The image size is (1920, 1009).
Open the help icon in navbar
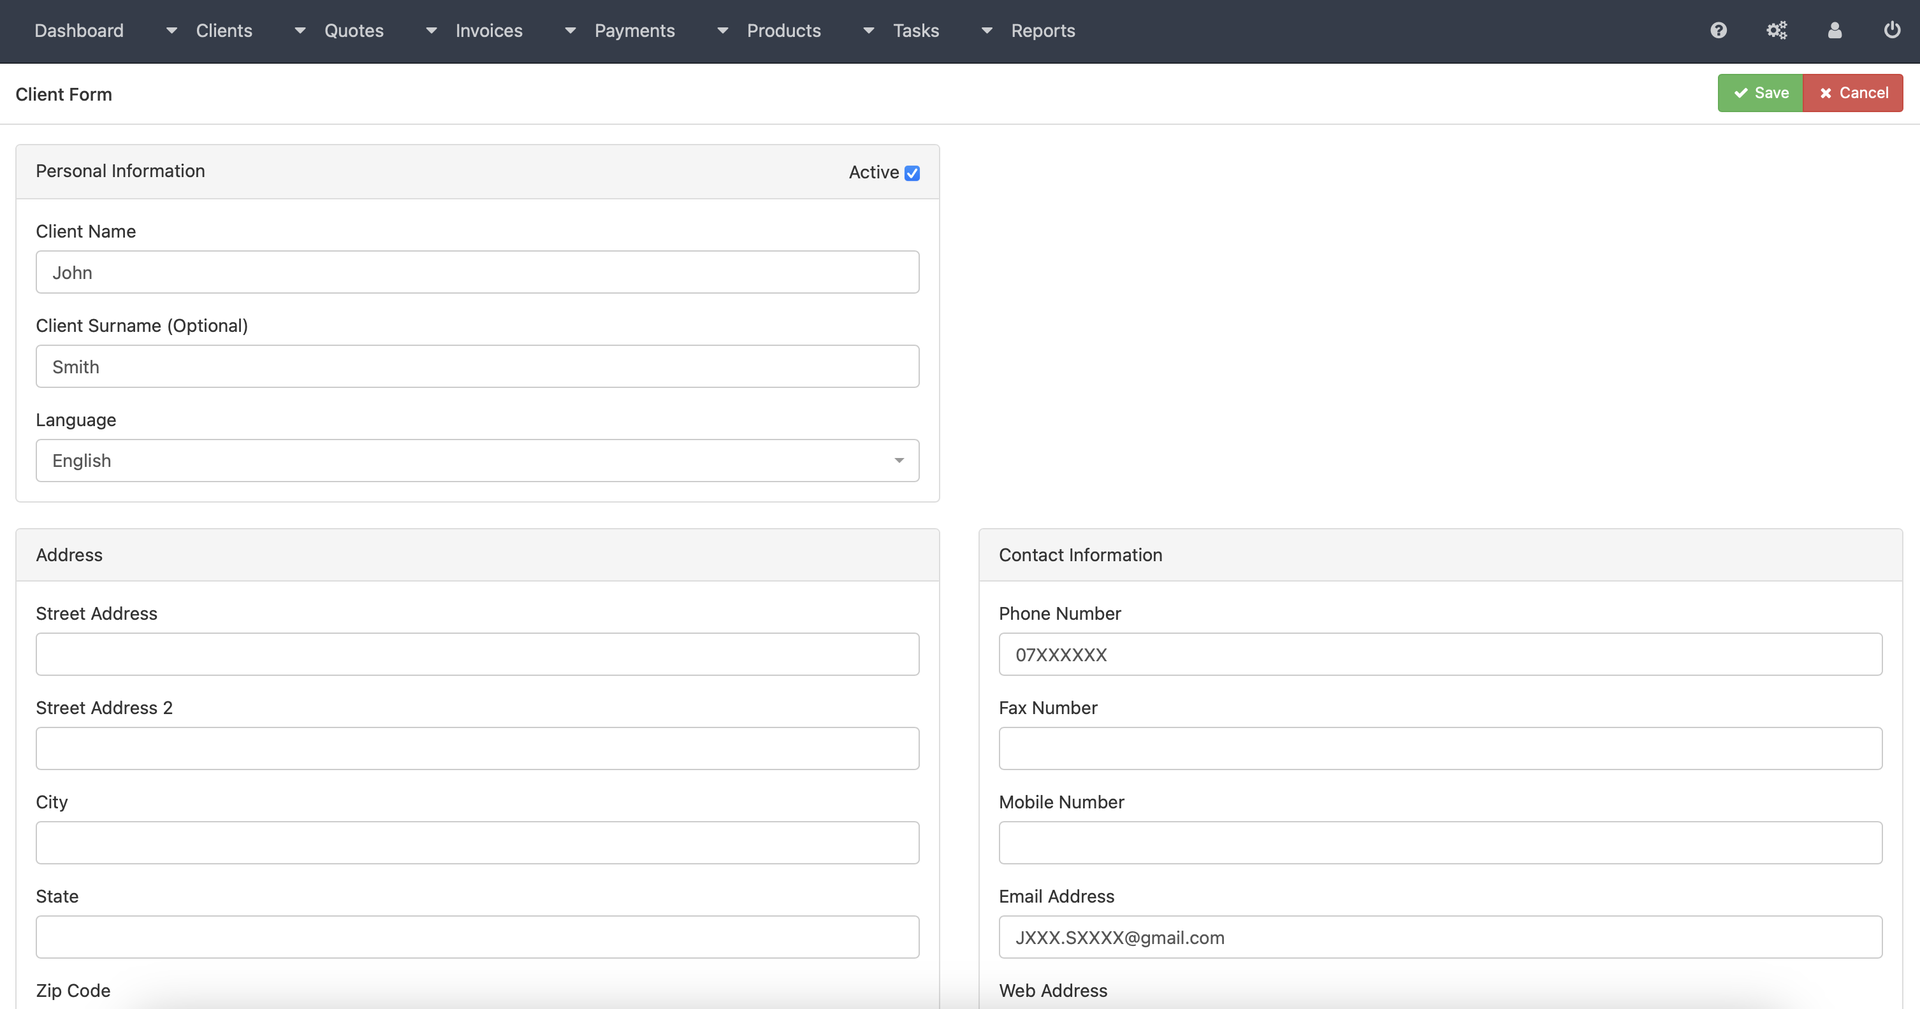pos(1718,30)
